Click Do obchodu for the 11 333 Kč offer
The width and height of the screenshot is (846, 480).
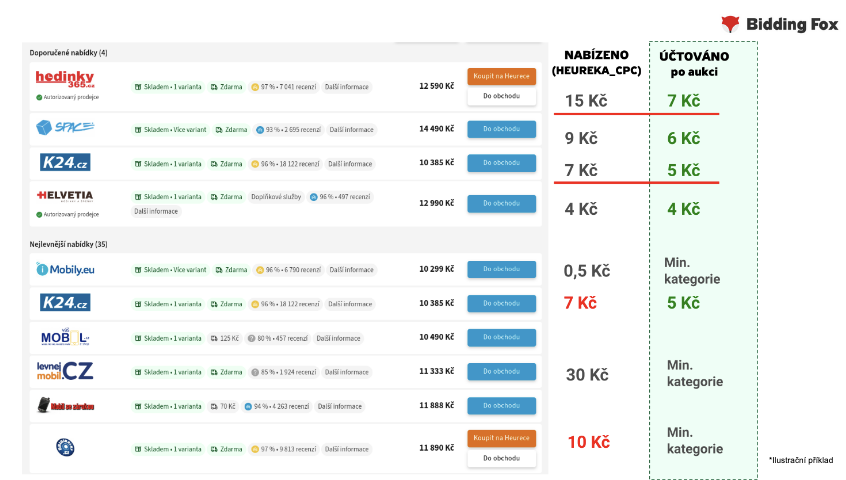[x=501, y=371]
